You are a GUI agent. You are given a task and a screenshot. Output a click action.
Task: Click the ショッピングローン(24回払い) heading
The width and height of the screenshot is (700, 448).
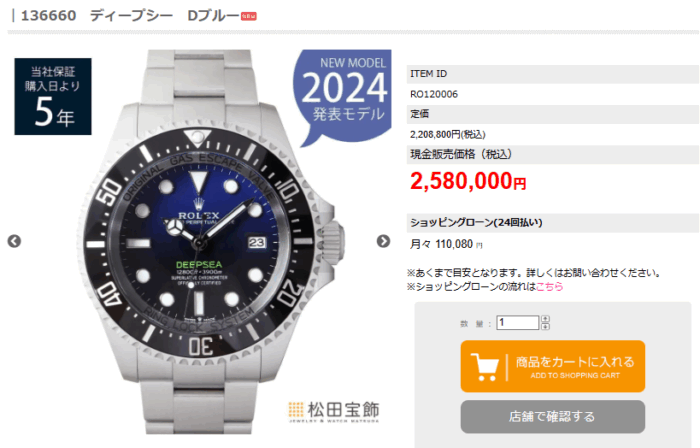[x=476, y=222]
